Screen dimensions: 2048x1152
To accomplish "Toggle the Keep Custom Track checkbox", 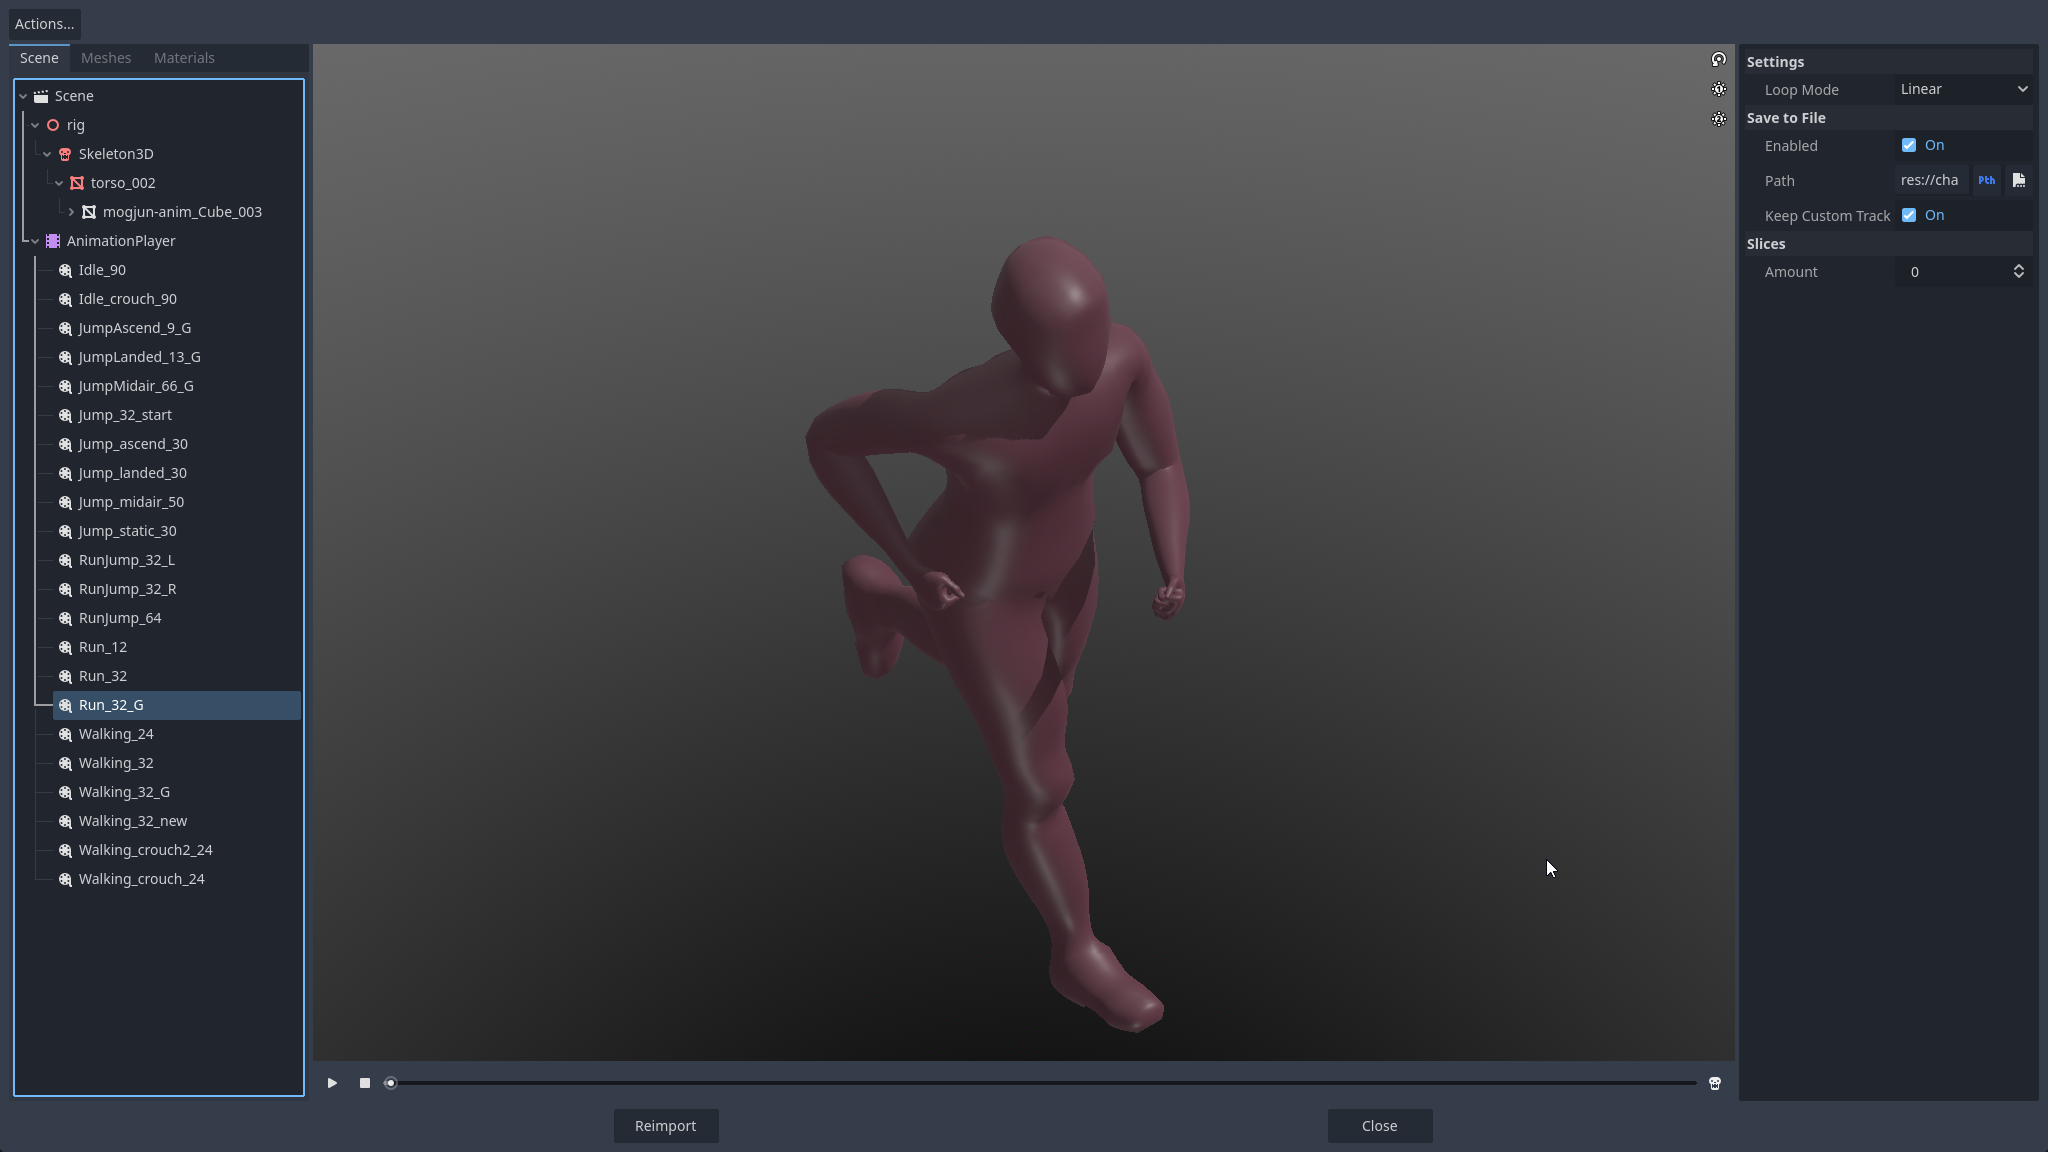I will point(1909,216).
